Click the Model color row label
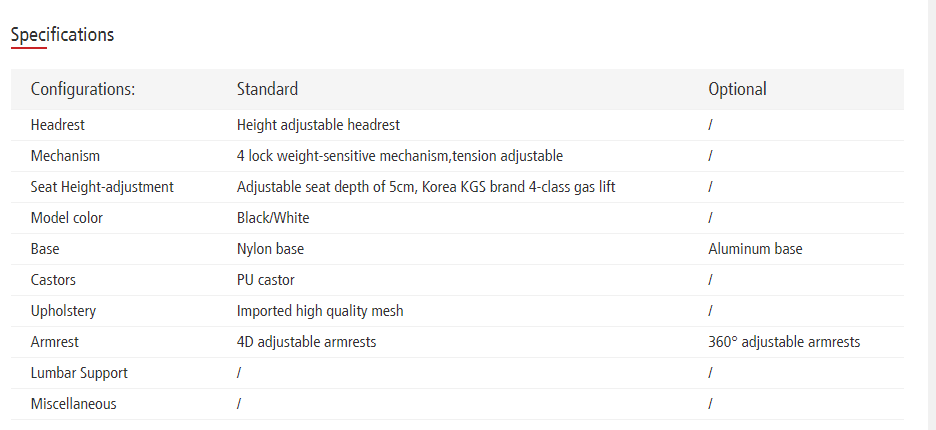The height and width of the screenshot is (430, 936). click(x=67, y=218)
